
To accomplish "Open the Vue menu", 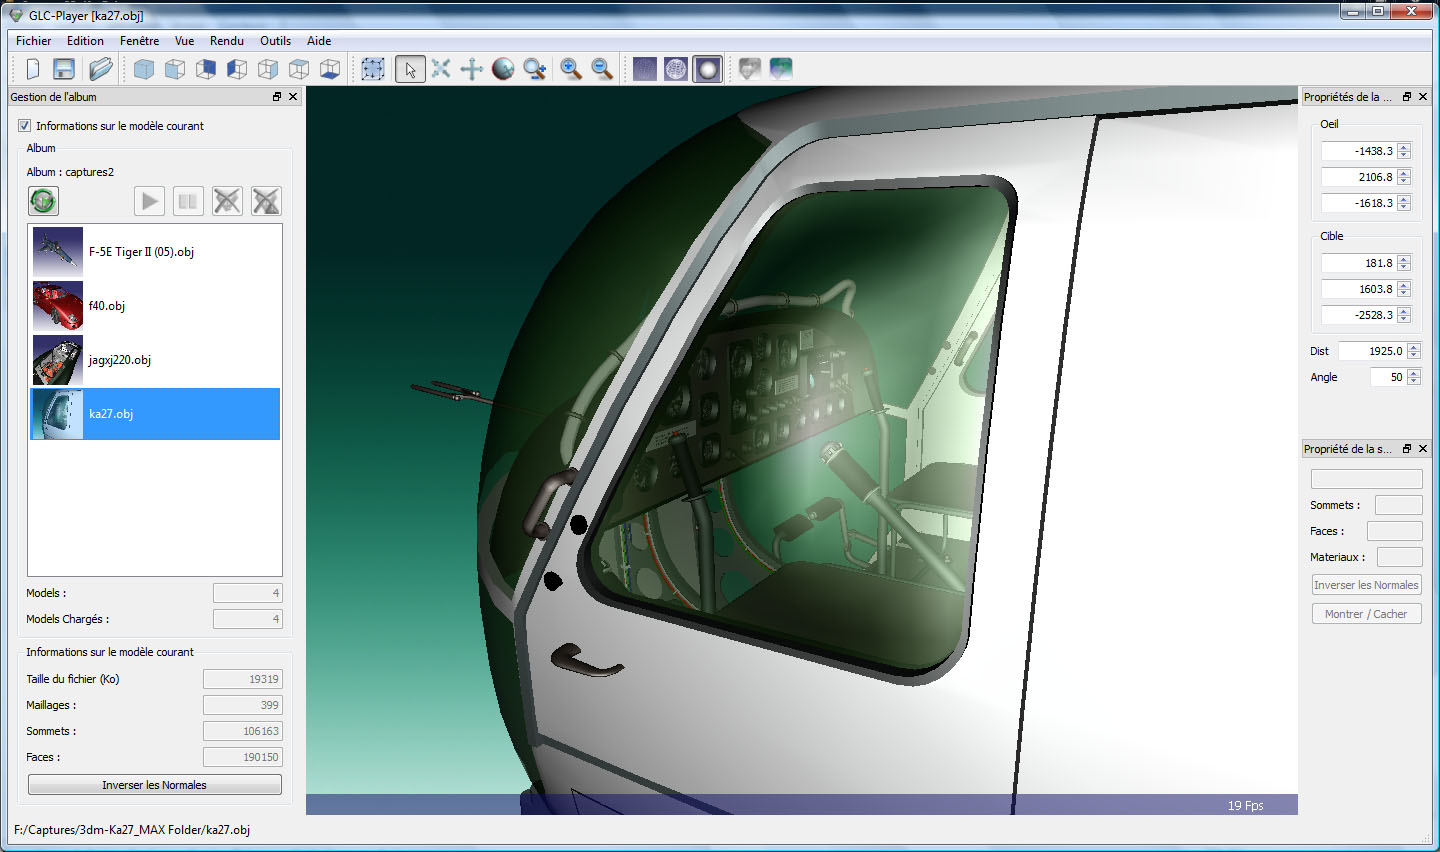I will (184, 41).
